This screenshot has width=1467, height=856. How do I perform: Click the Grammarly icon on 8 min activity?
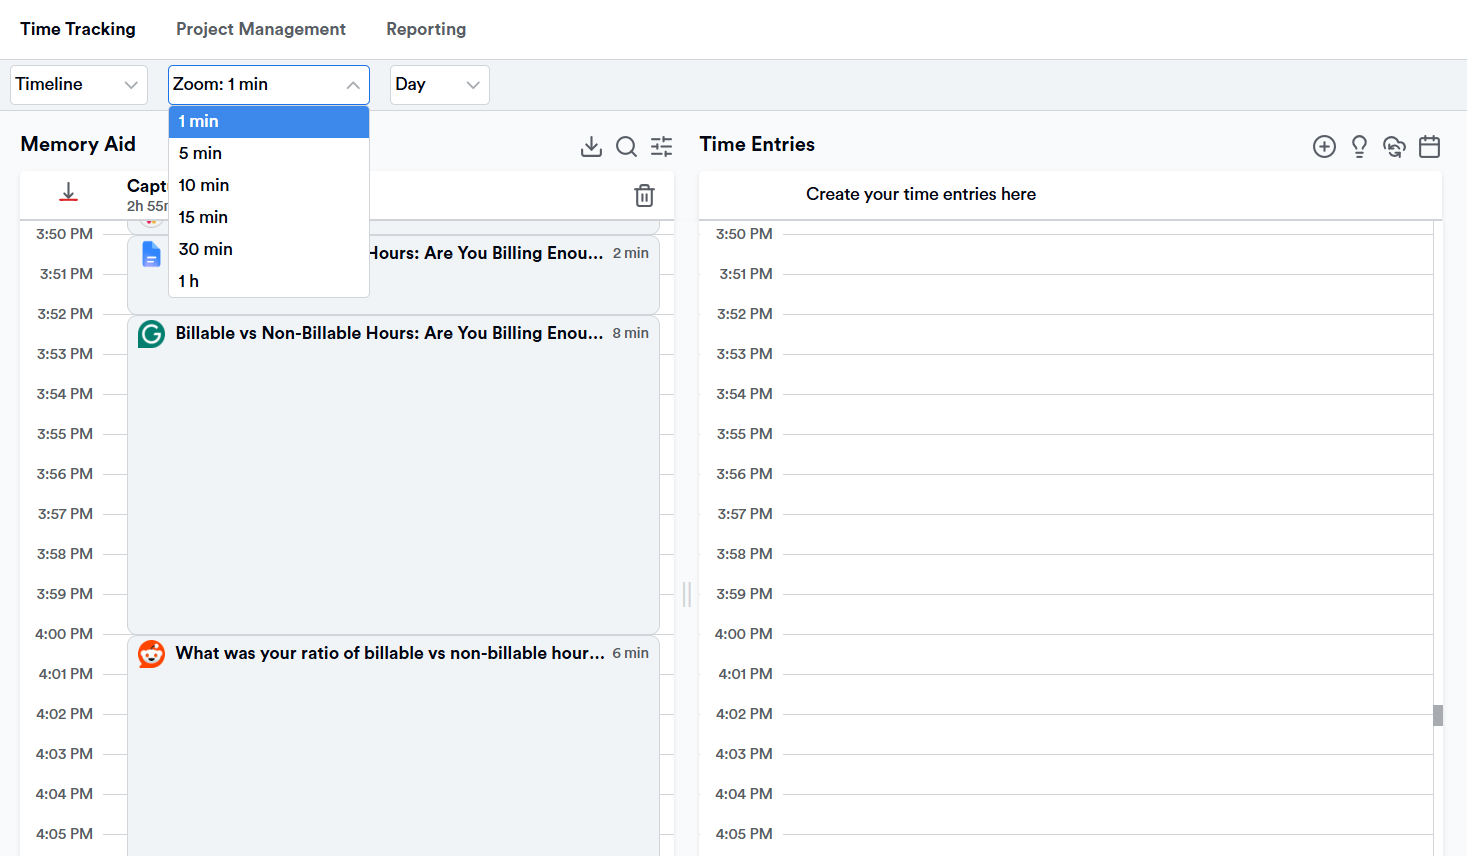(151, 334)
